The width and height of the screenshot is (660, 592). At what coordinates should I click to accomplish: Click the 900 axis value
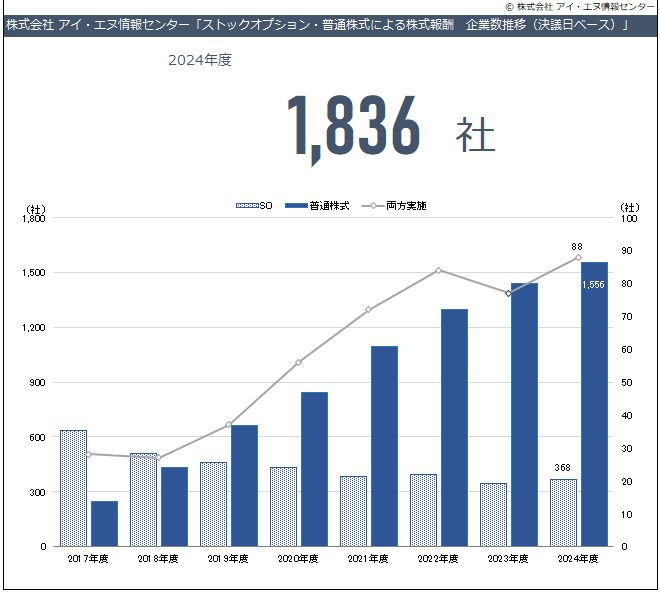(37, 383)
